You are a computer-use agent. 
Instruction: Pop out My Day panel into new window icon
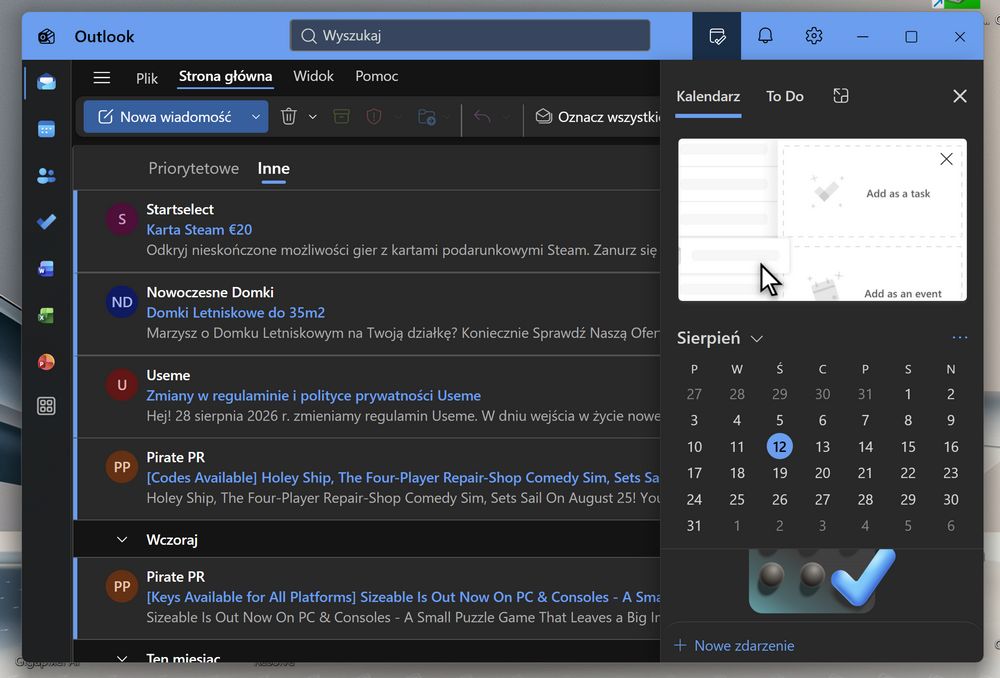coord(841,96)
